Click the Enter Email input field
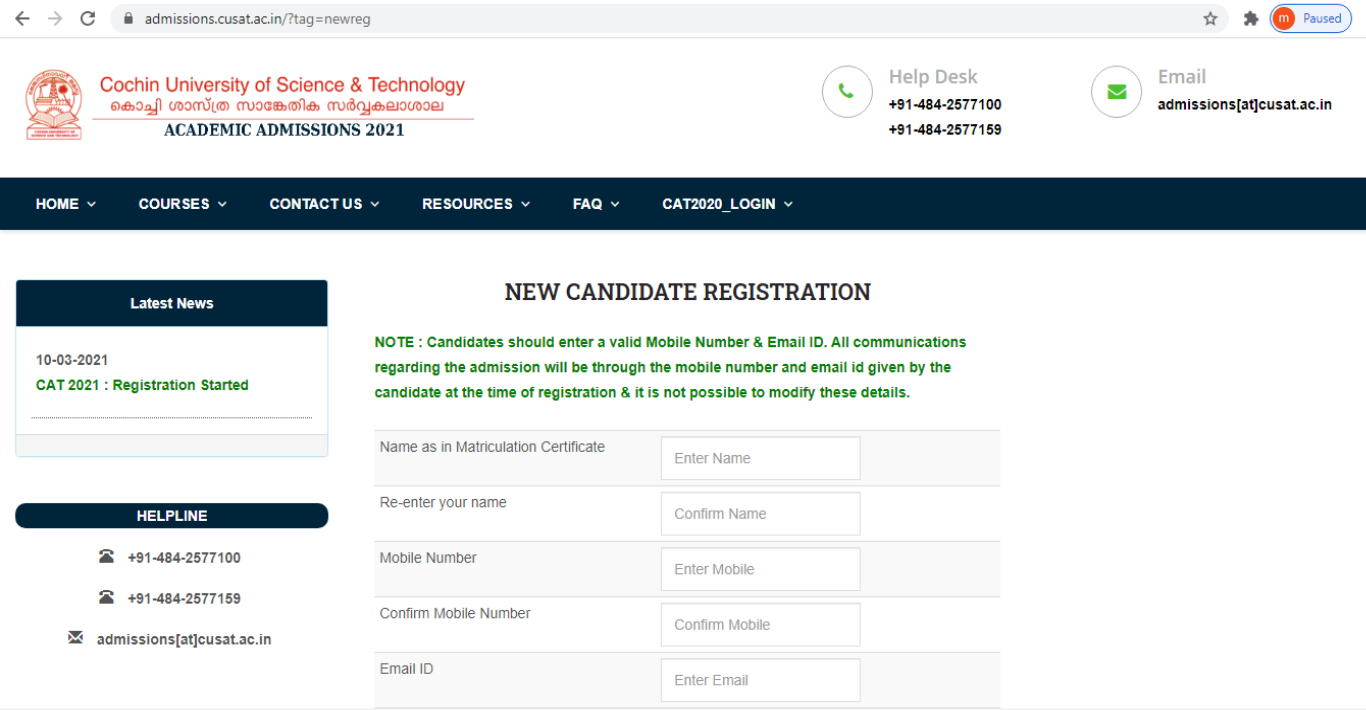This screenshot has width=1366, height=710. 760,680
